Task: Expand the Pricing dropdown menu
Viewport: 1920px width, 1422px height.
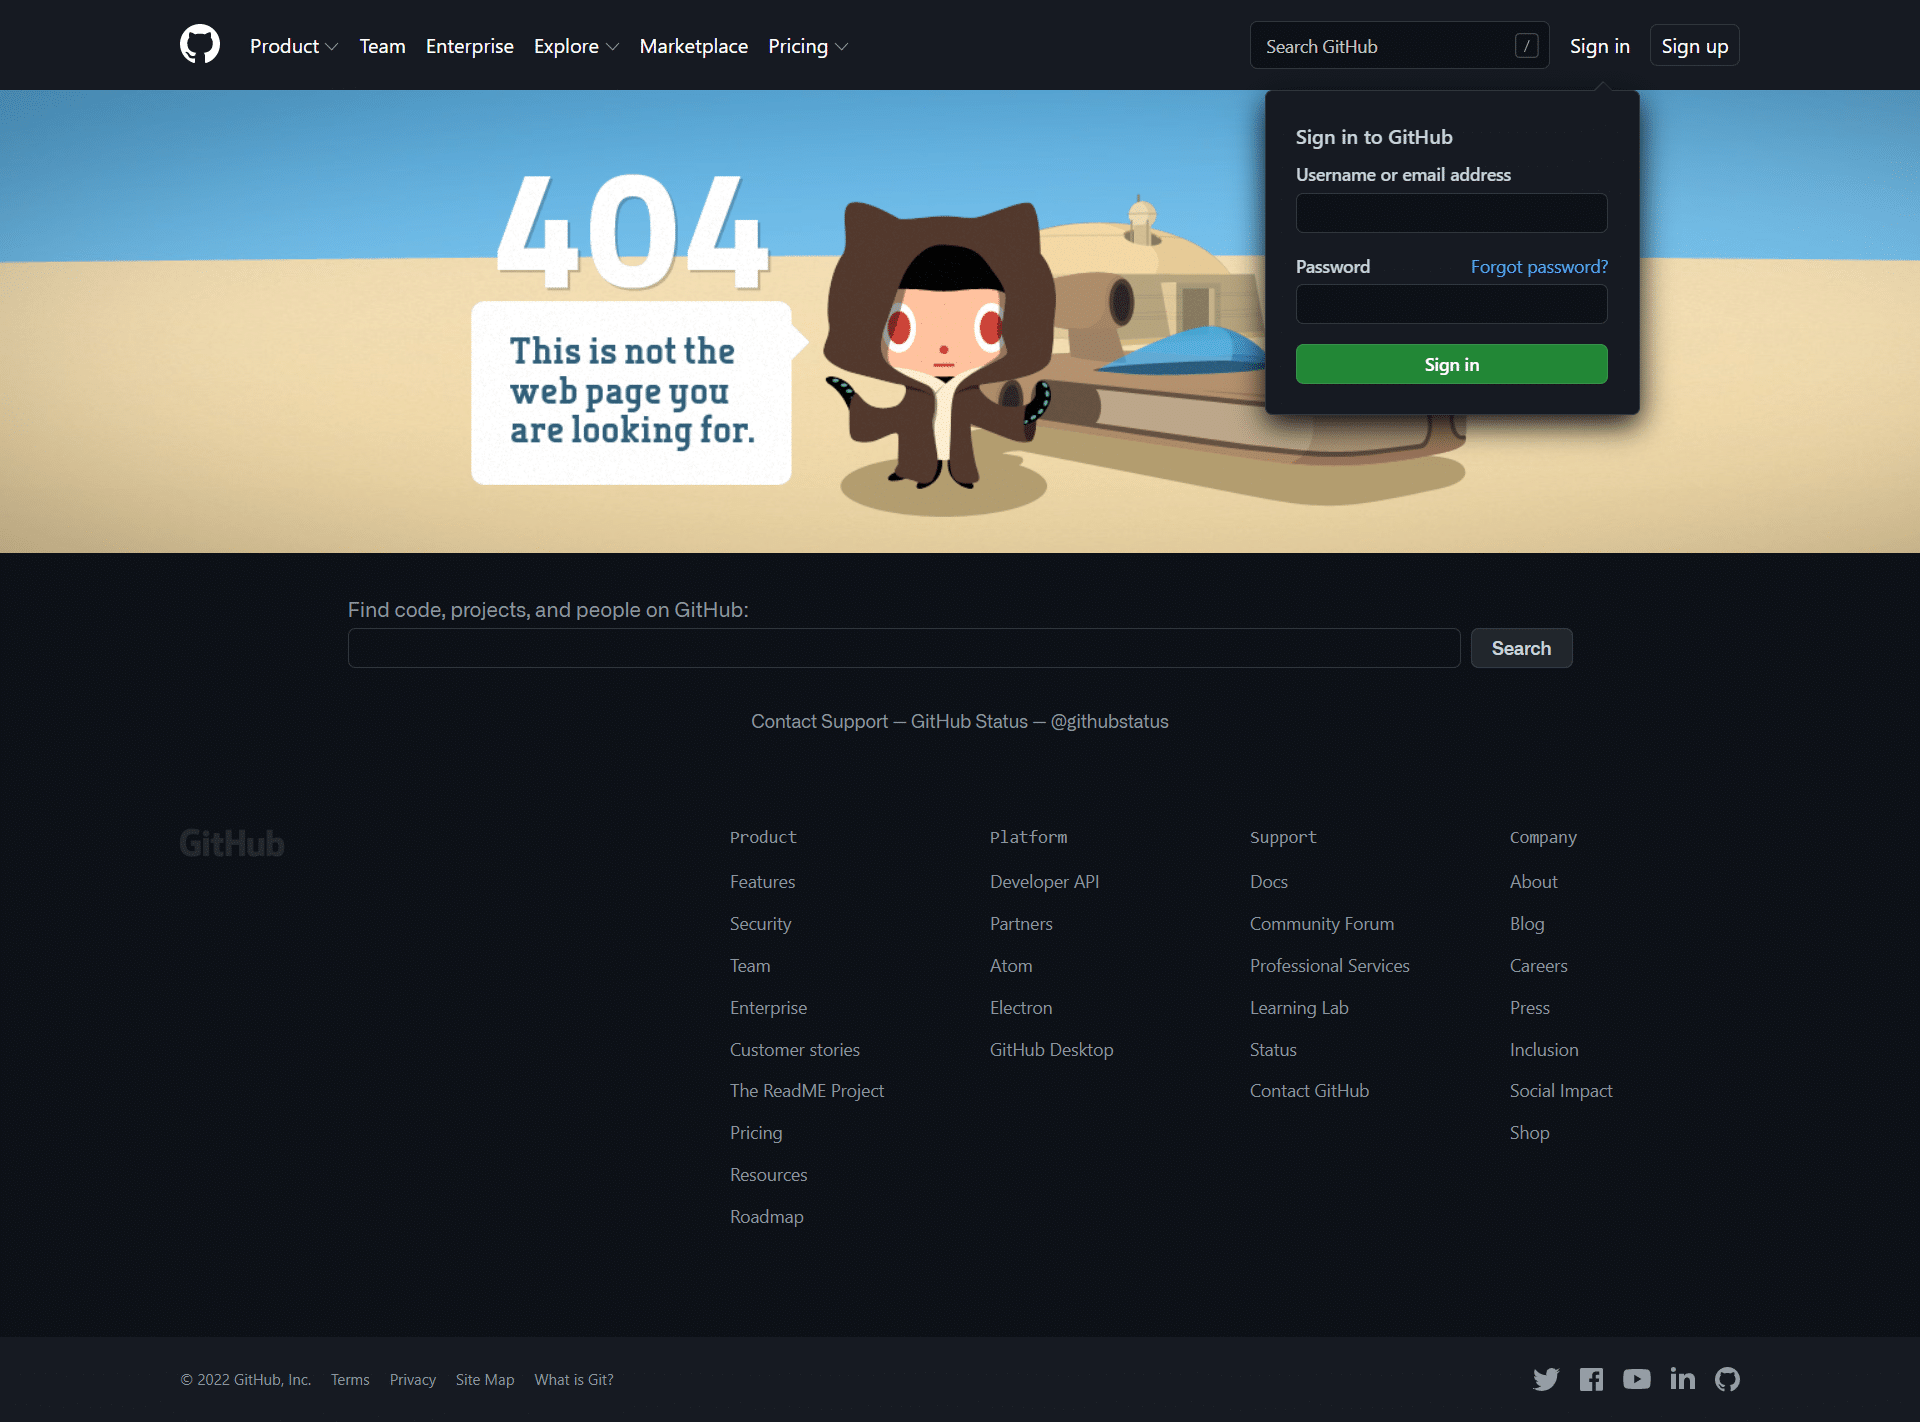Action: [809, 45]
